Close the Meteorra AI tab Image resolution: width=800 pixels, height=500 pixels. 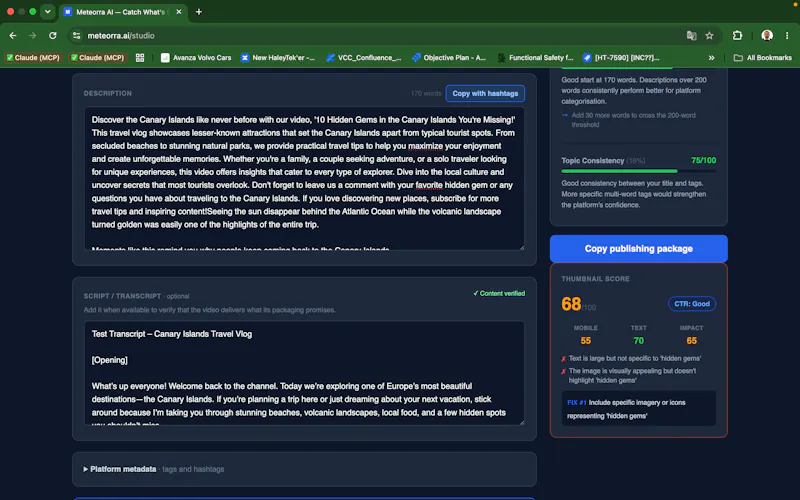tap(179, 12)
